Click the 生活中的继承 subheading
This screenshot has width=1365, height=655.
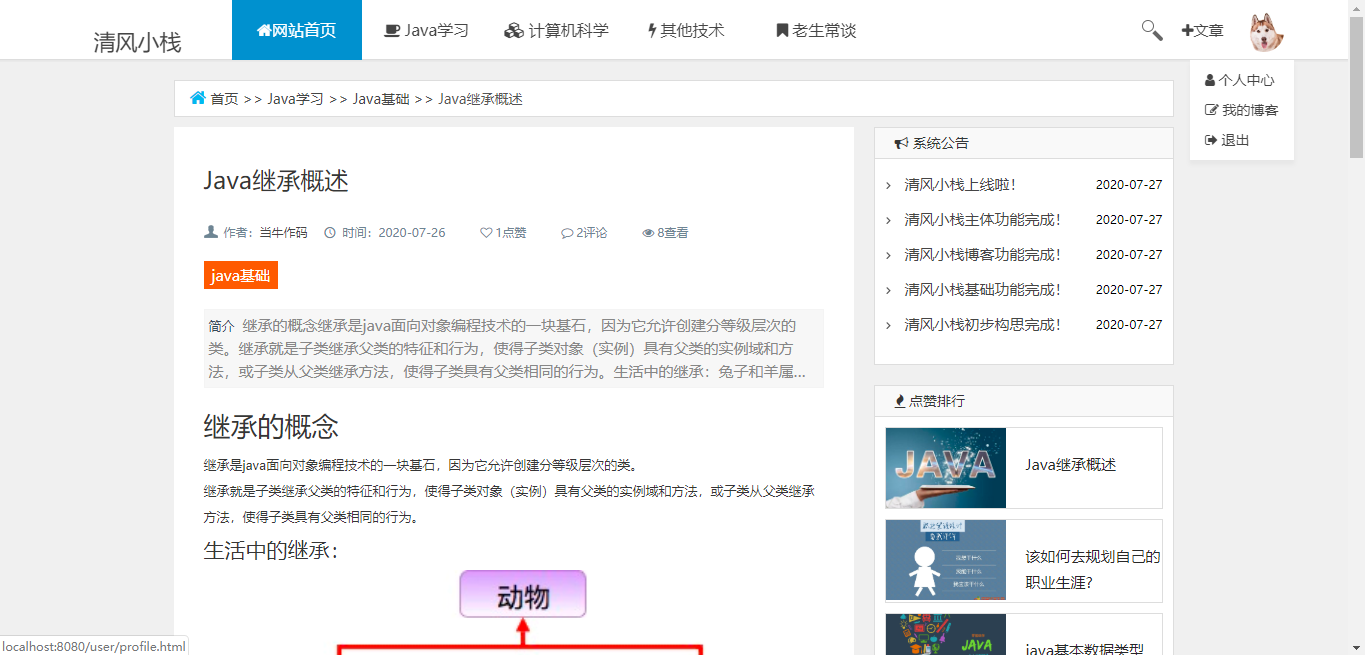pos(271,551)
